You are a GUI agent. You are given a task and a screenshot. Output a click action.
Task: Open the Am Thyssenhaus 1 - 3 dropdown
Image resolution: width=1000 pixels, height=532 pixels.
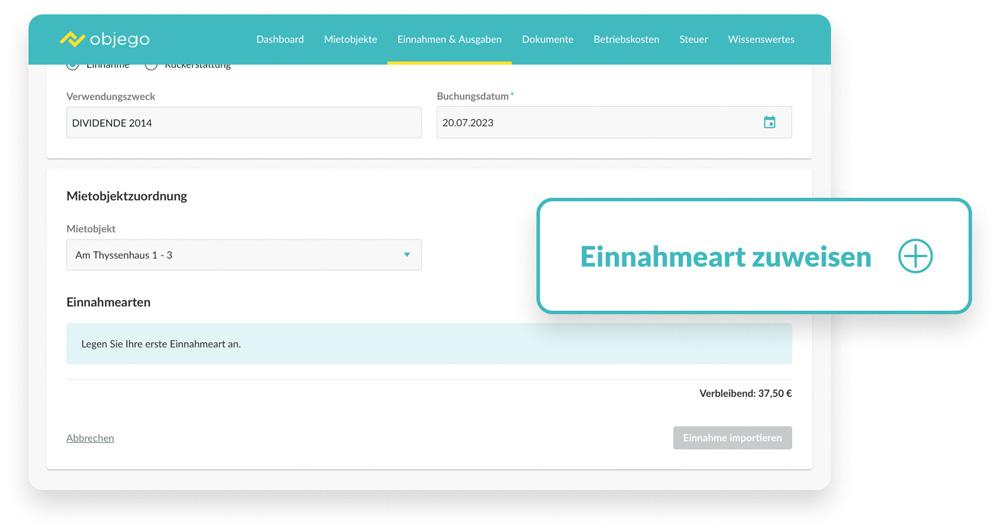(x=243, y=255)
